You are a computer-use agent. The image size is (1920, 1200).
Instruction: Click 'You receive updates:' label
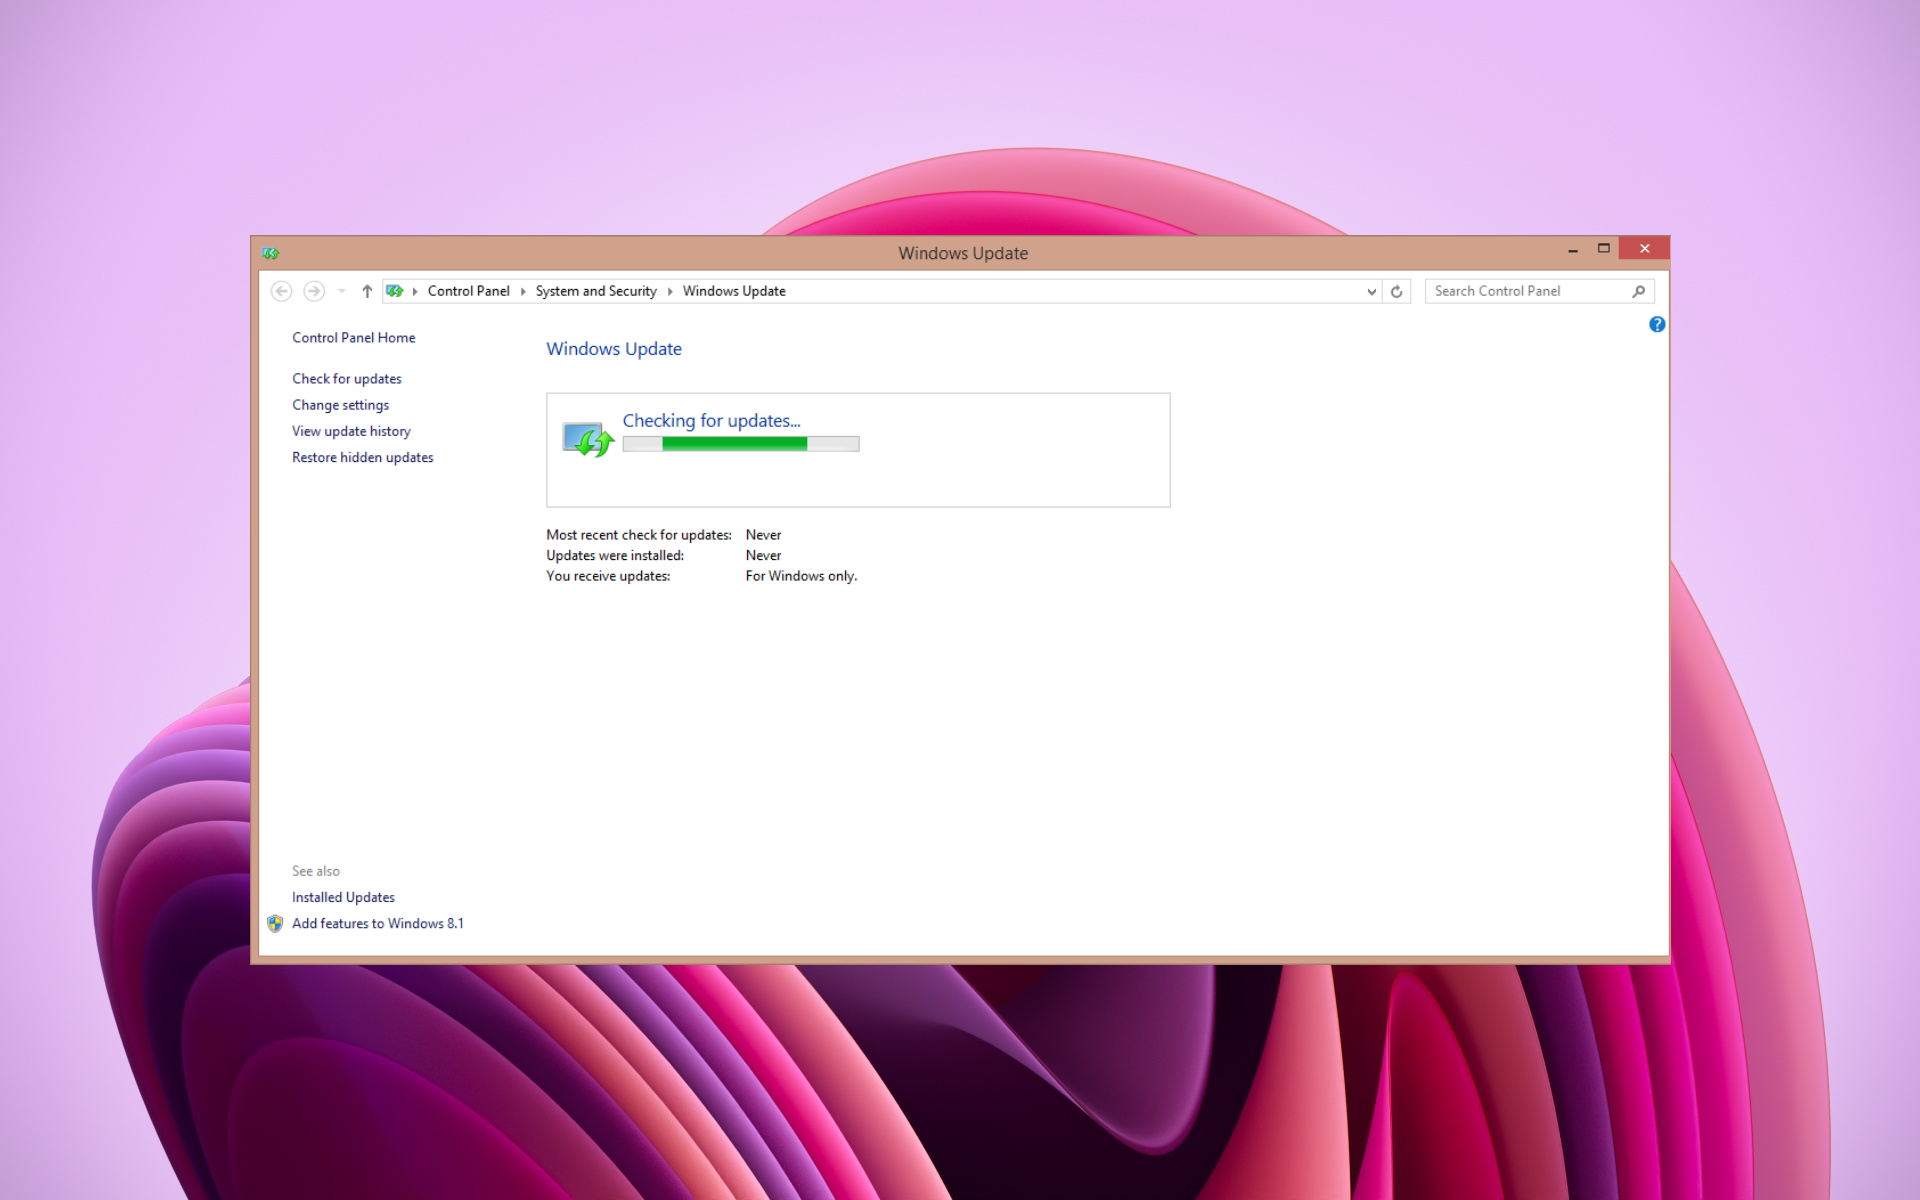point(608,576)
